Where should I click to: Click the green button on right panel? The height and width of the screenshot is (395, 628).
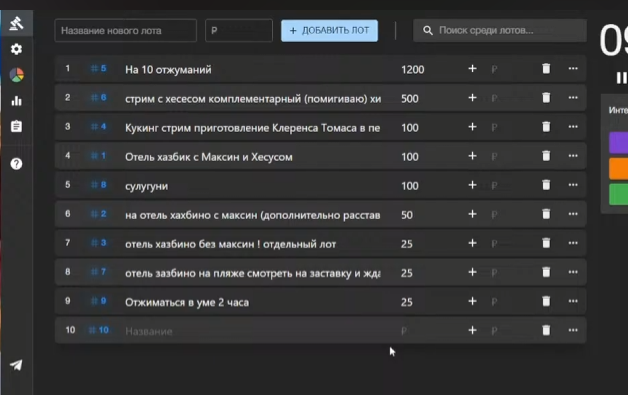click(618, 194)
